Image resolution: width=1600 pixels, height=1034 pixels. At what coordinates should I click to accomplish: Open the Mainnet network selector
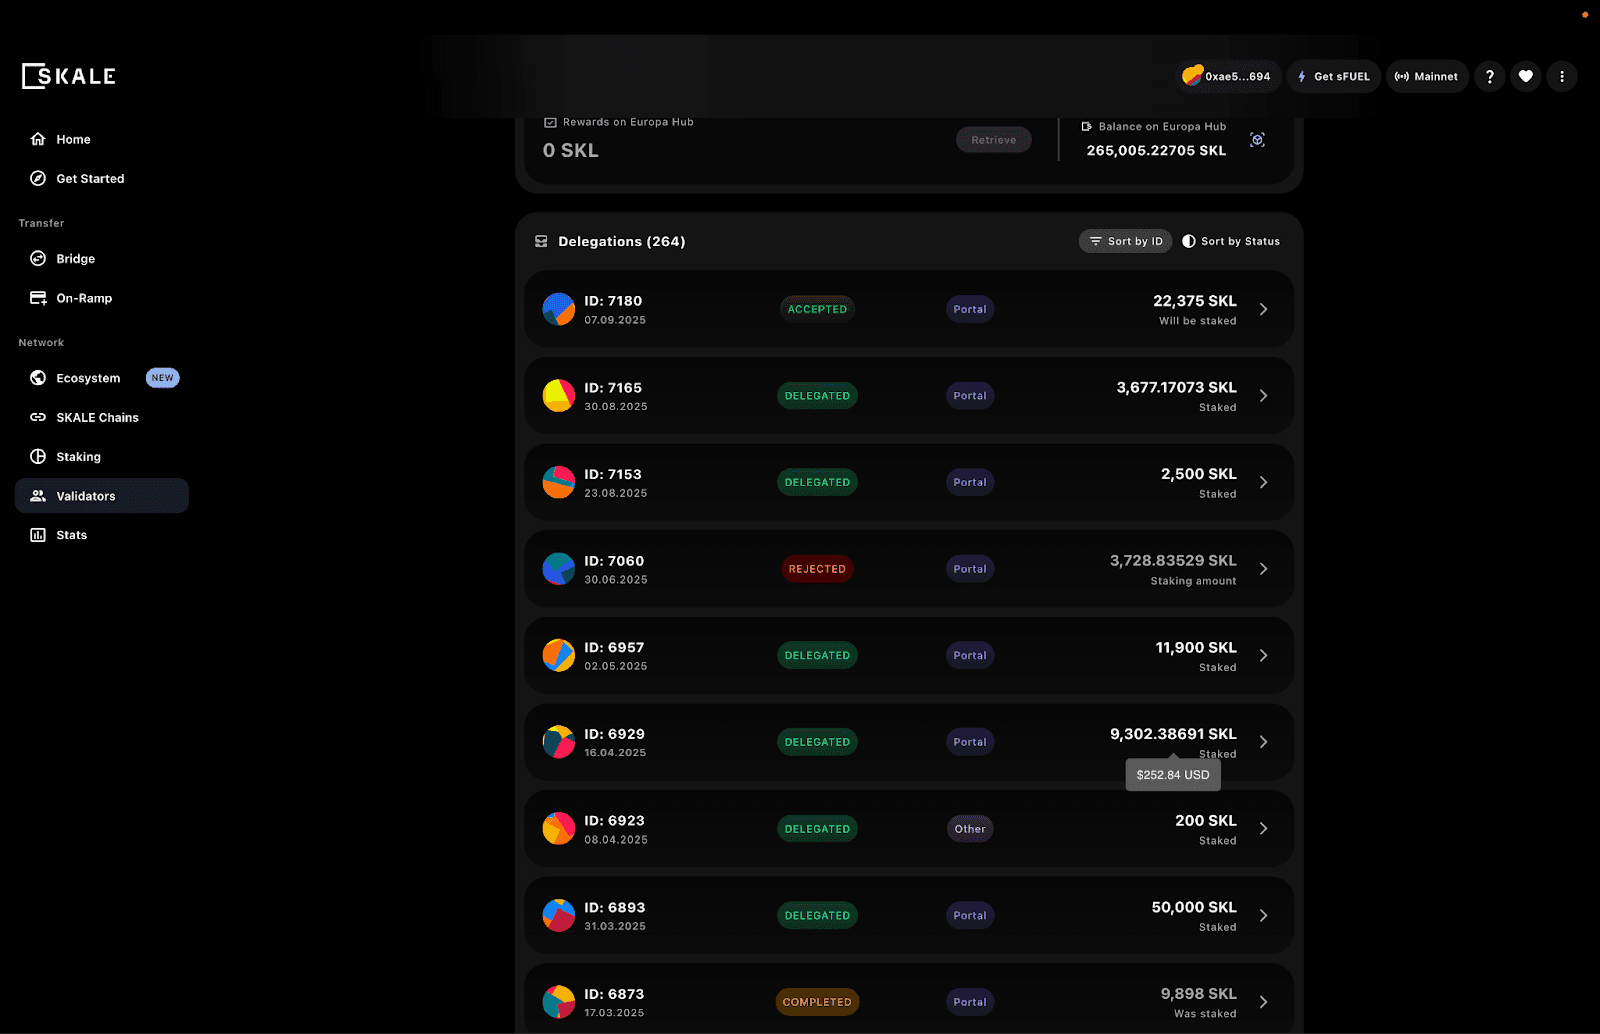1426,76
